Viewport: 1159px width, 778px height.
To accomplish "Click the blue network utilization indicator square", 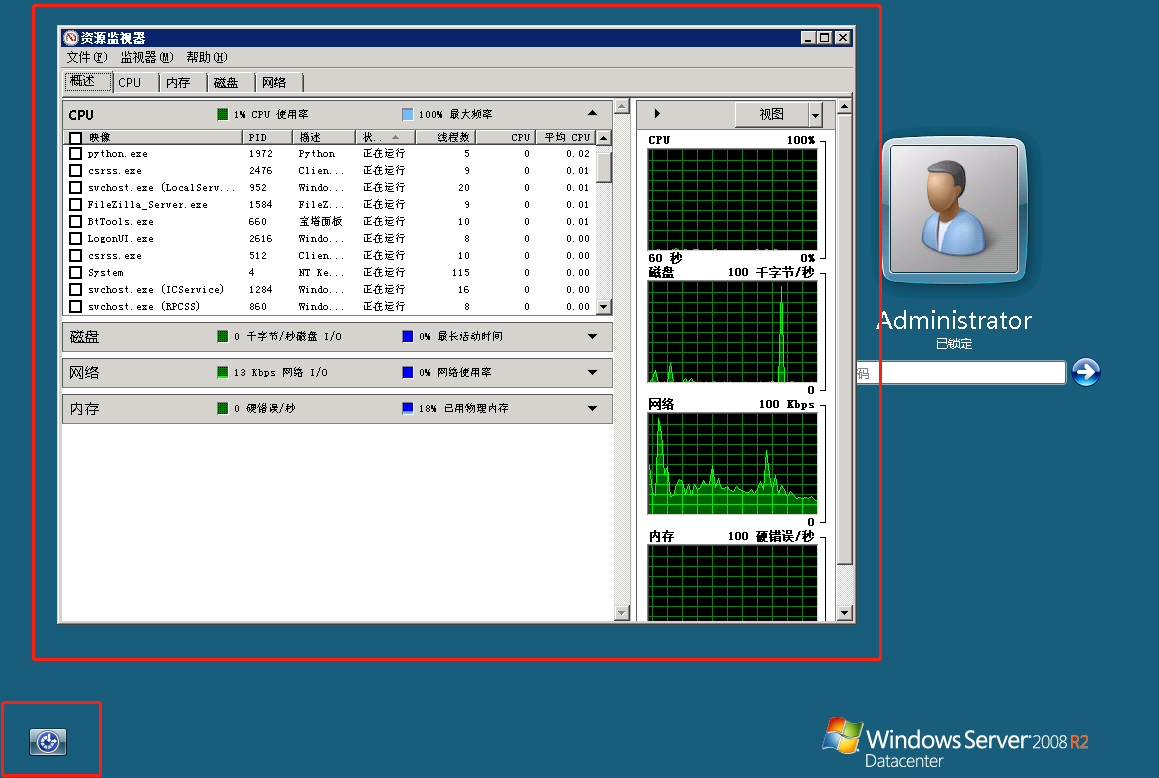I will tap(407, 373).
